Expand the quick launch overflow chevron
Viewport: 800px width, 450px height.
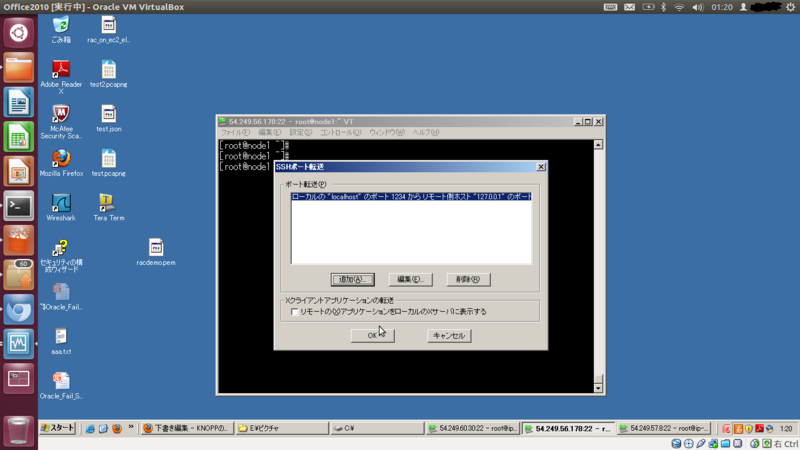tap(131, 427)
